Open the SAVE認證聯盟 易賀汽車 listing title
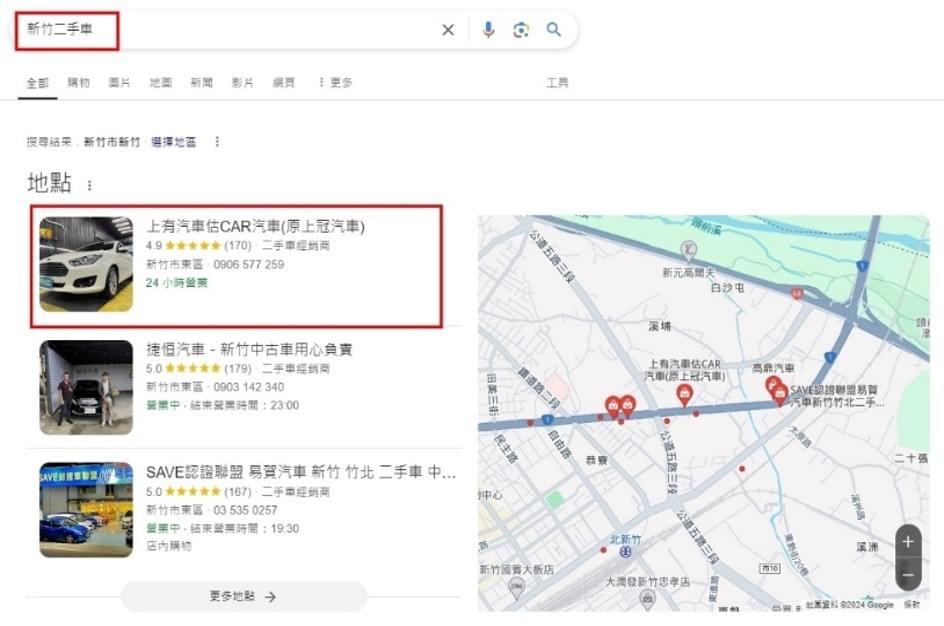This screenshot has height=626, width=944. click(300, 472)
